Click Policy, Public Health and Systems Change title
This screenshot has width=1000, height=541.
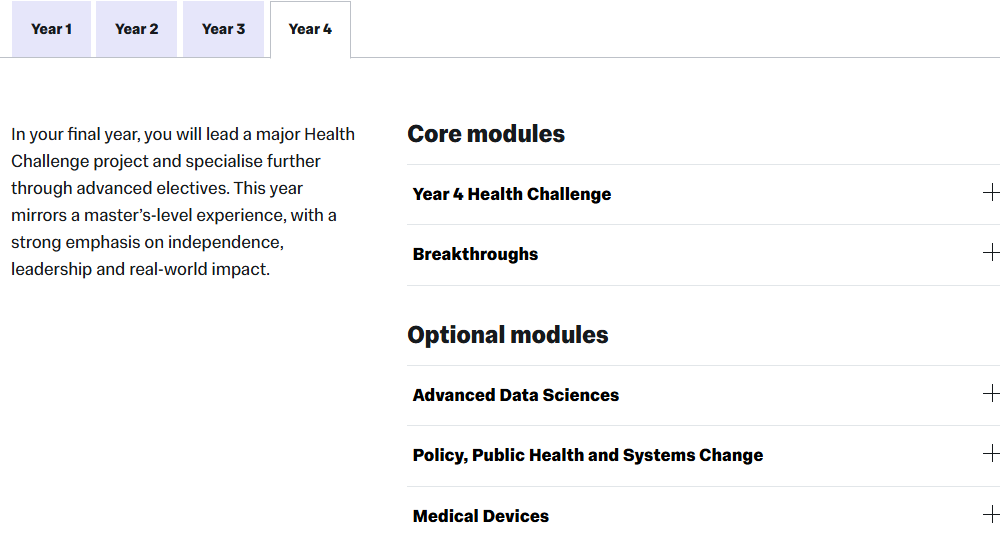[587, 455]
